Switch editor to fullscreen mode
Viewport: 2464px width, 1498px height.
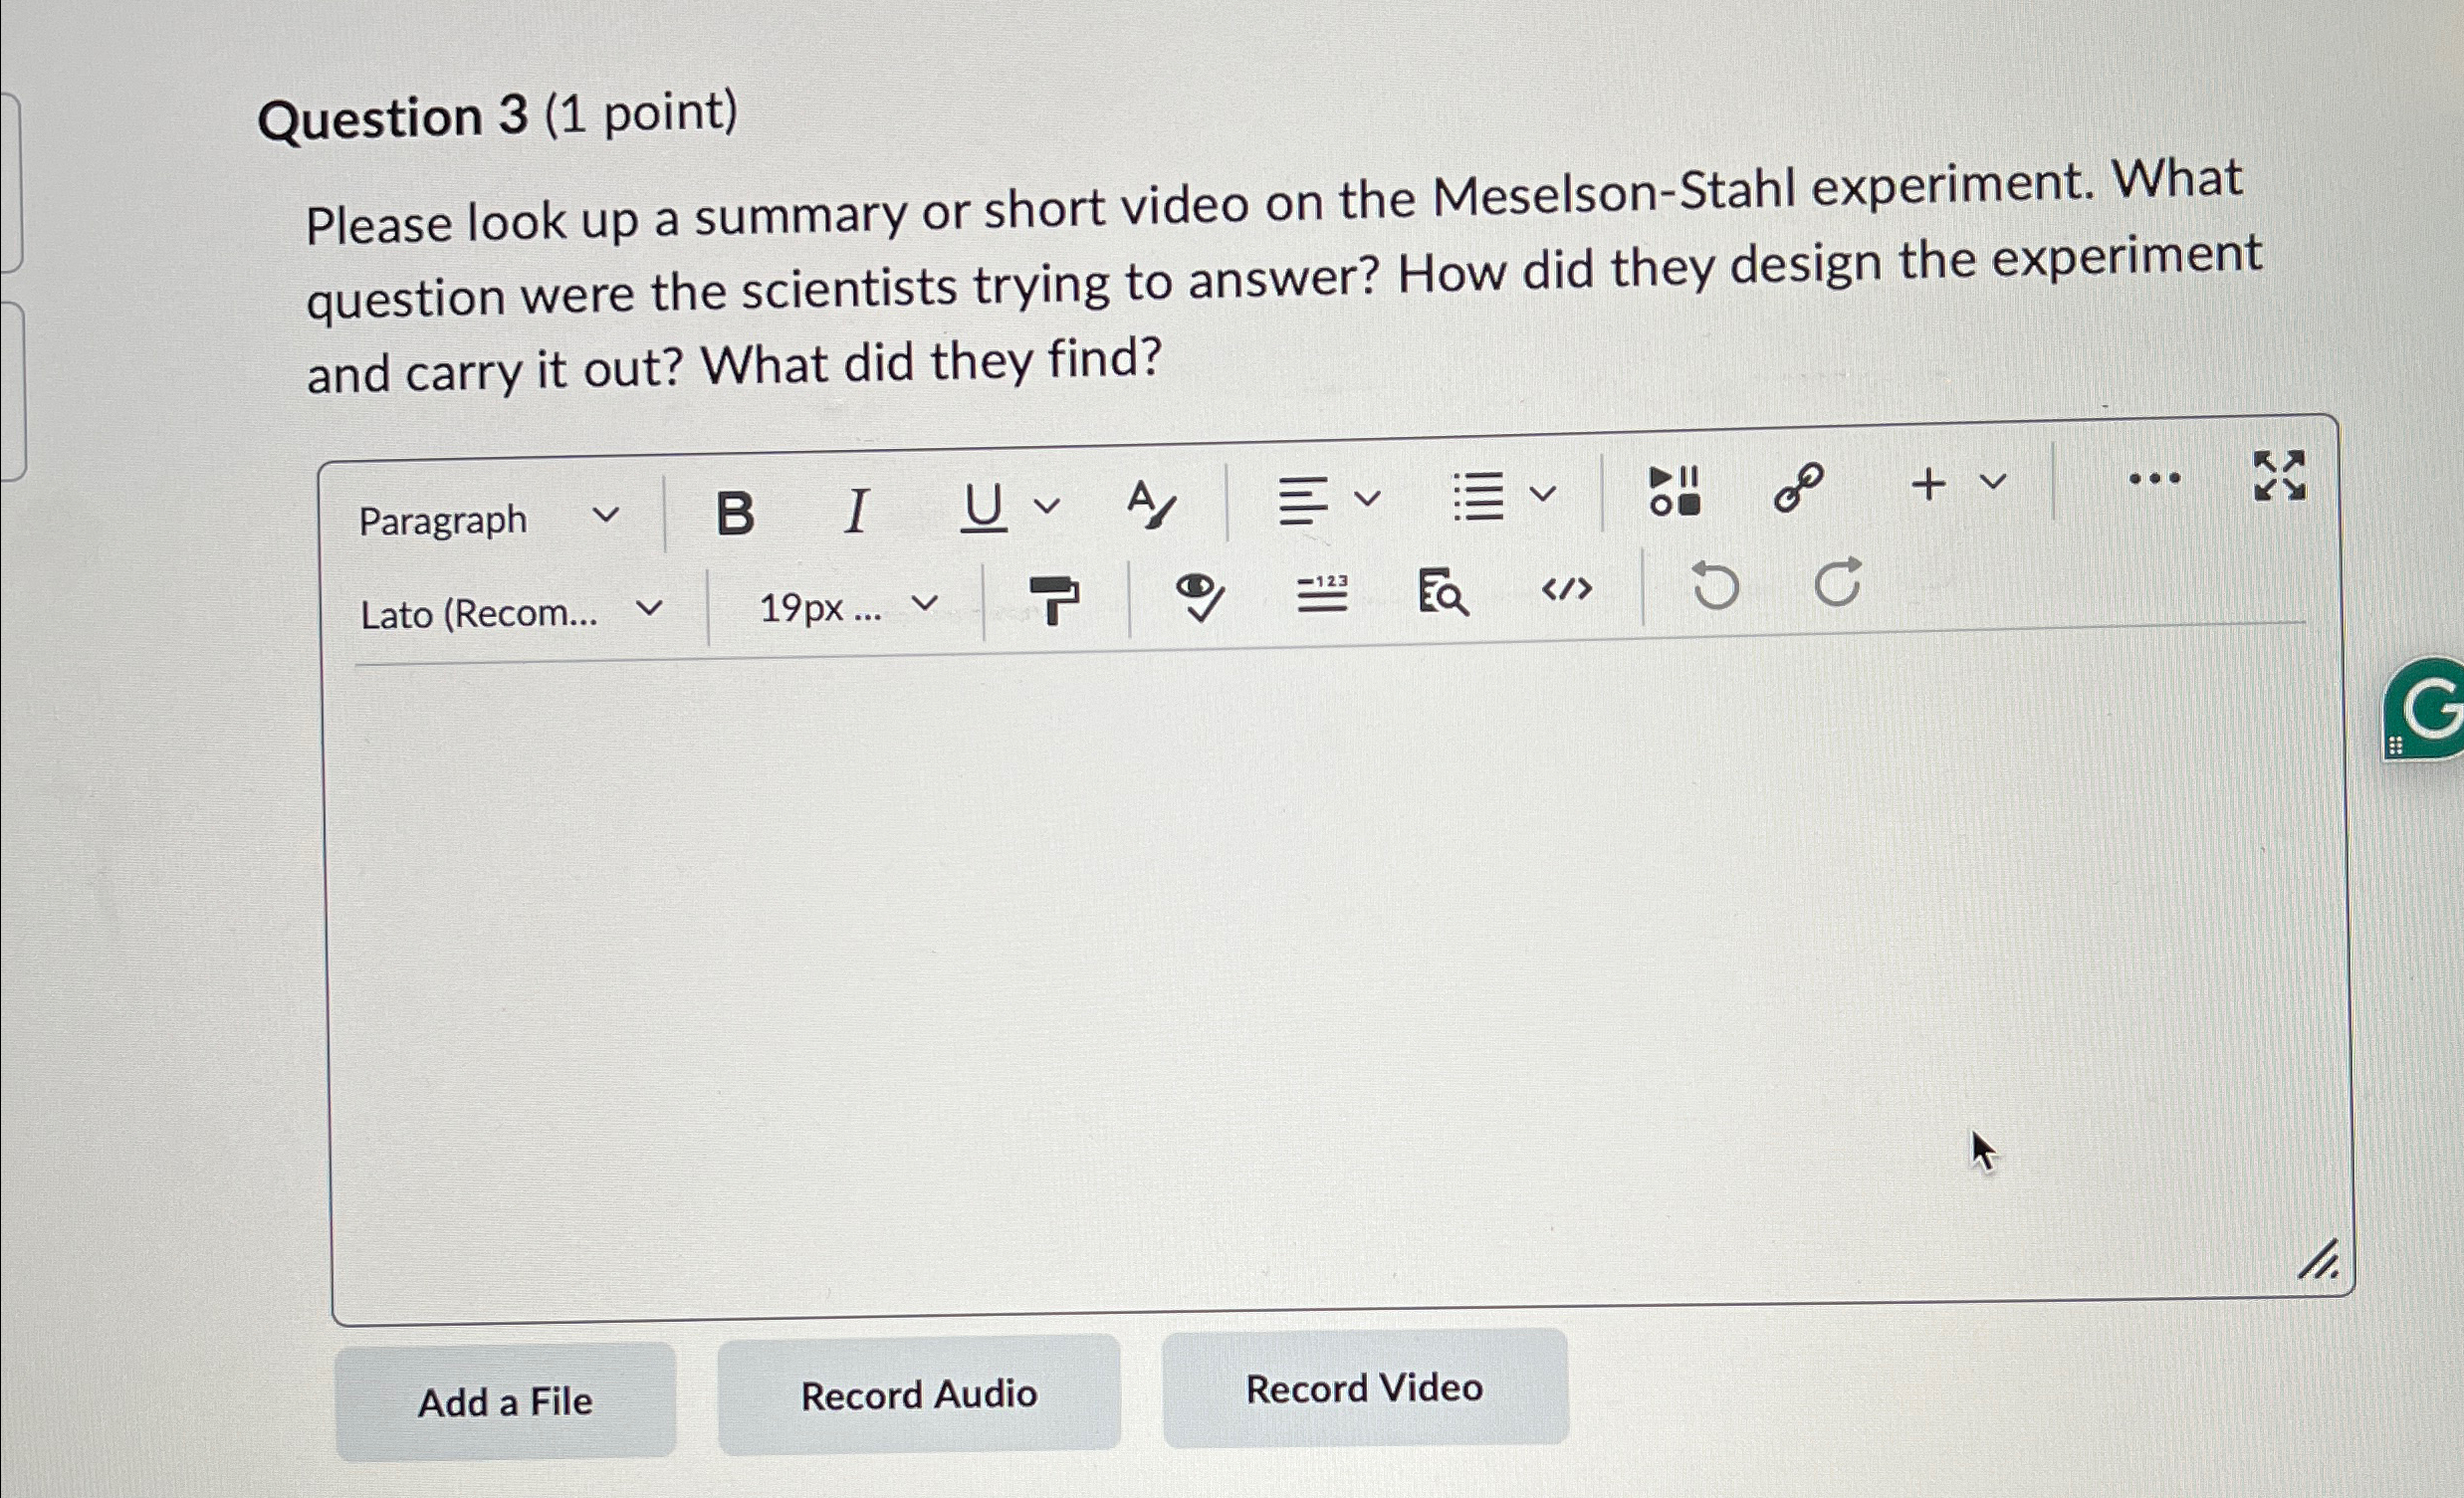[x=2279, y=475]
